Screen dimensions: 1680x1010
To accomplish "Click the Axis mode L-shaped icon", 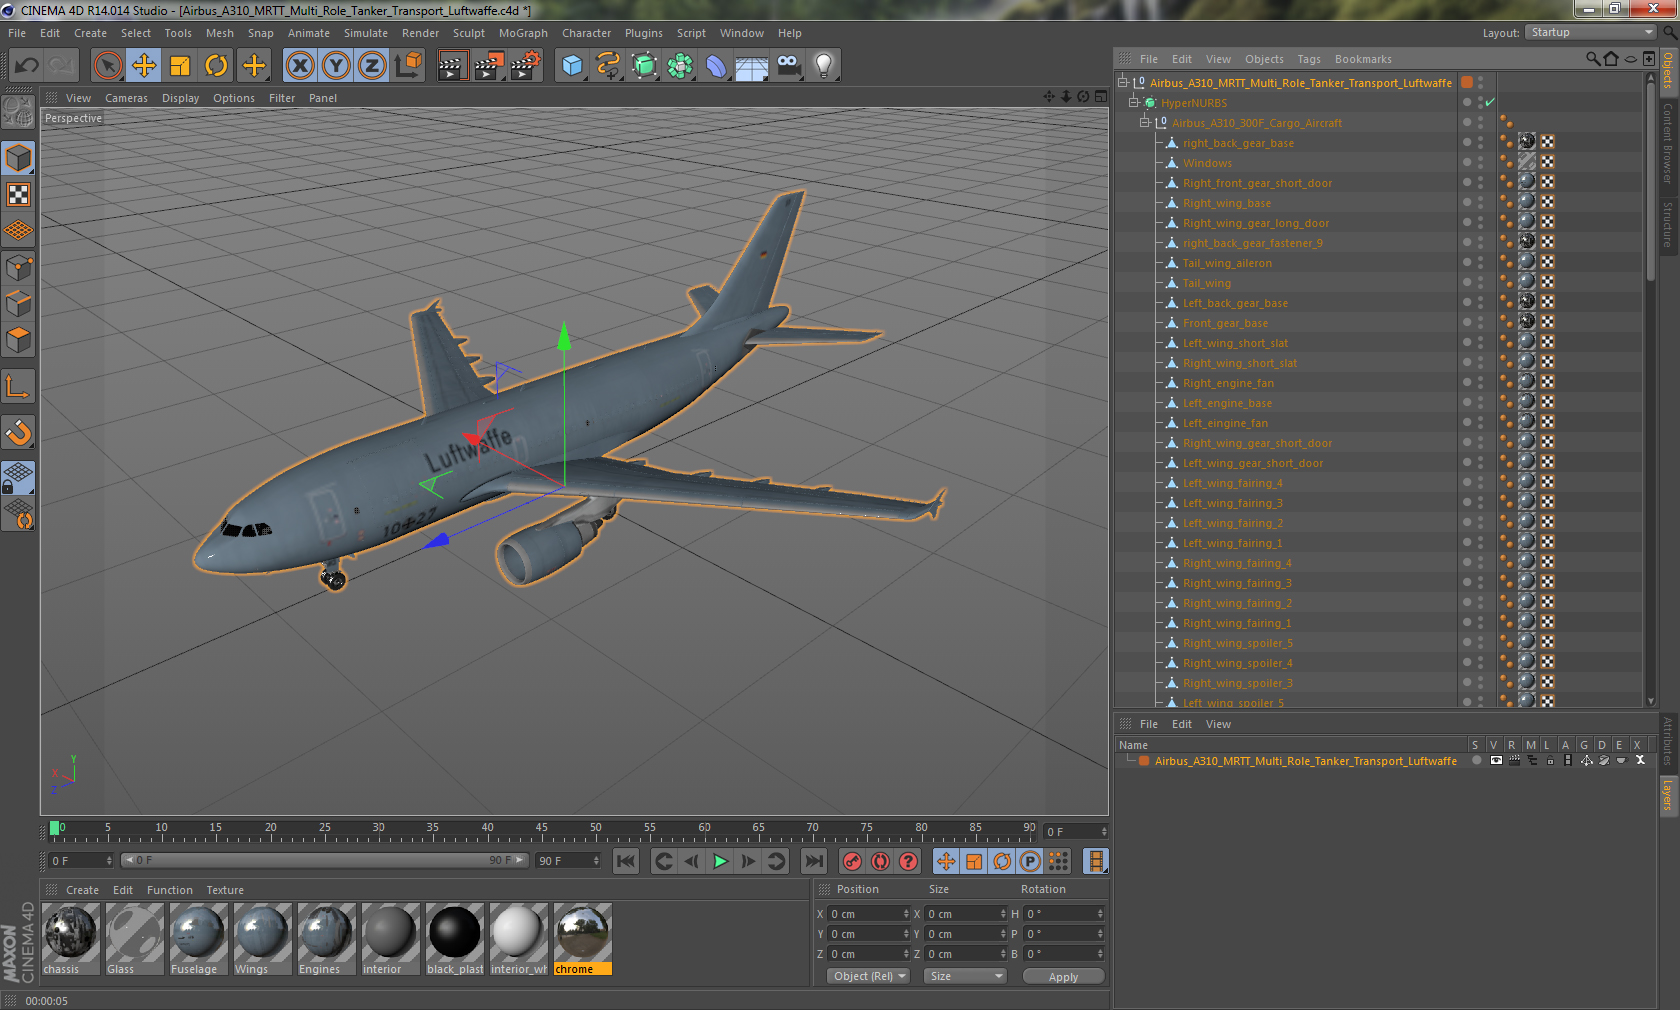I will pos(19,386).
